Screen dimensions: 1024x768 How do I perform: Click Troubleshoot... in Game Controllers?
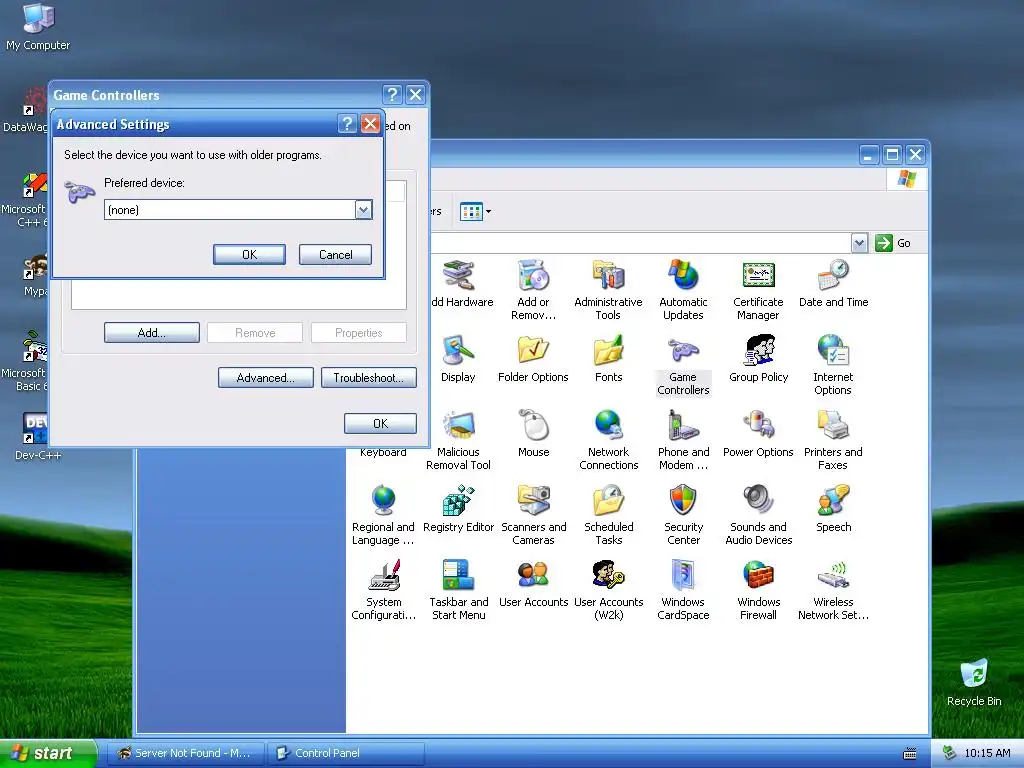368,377
